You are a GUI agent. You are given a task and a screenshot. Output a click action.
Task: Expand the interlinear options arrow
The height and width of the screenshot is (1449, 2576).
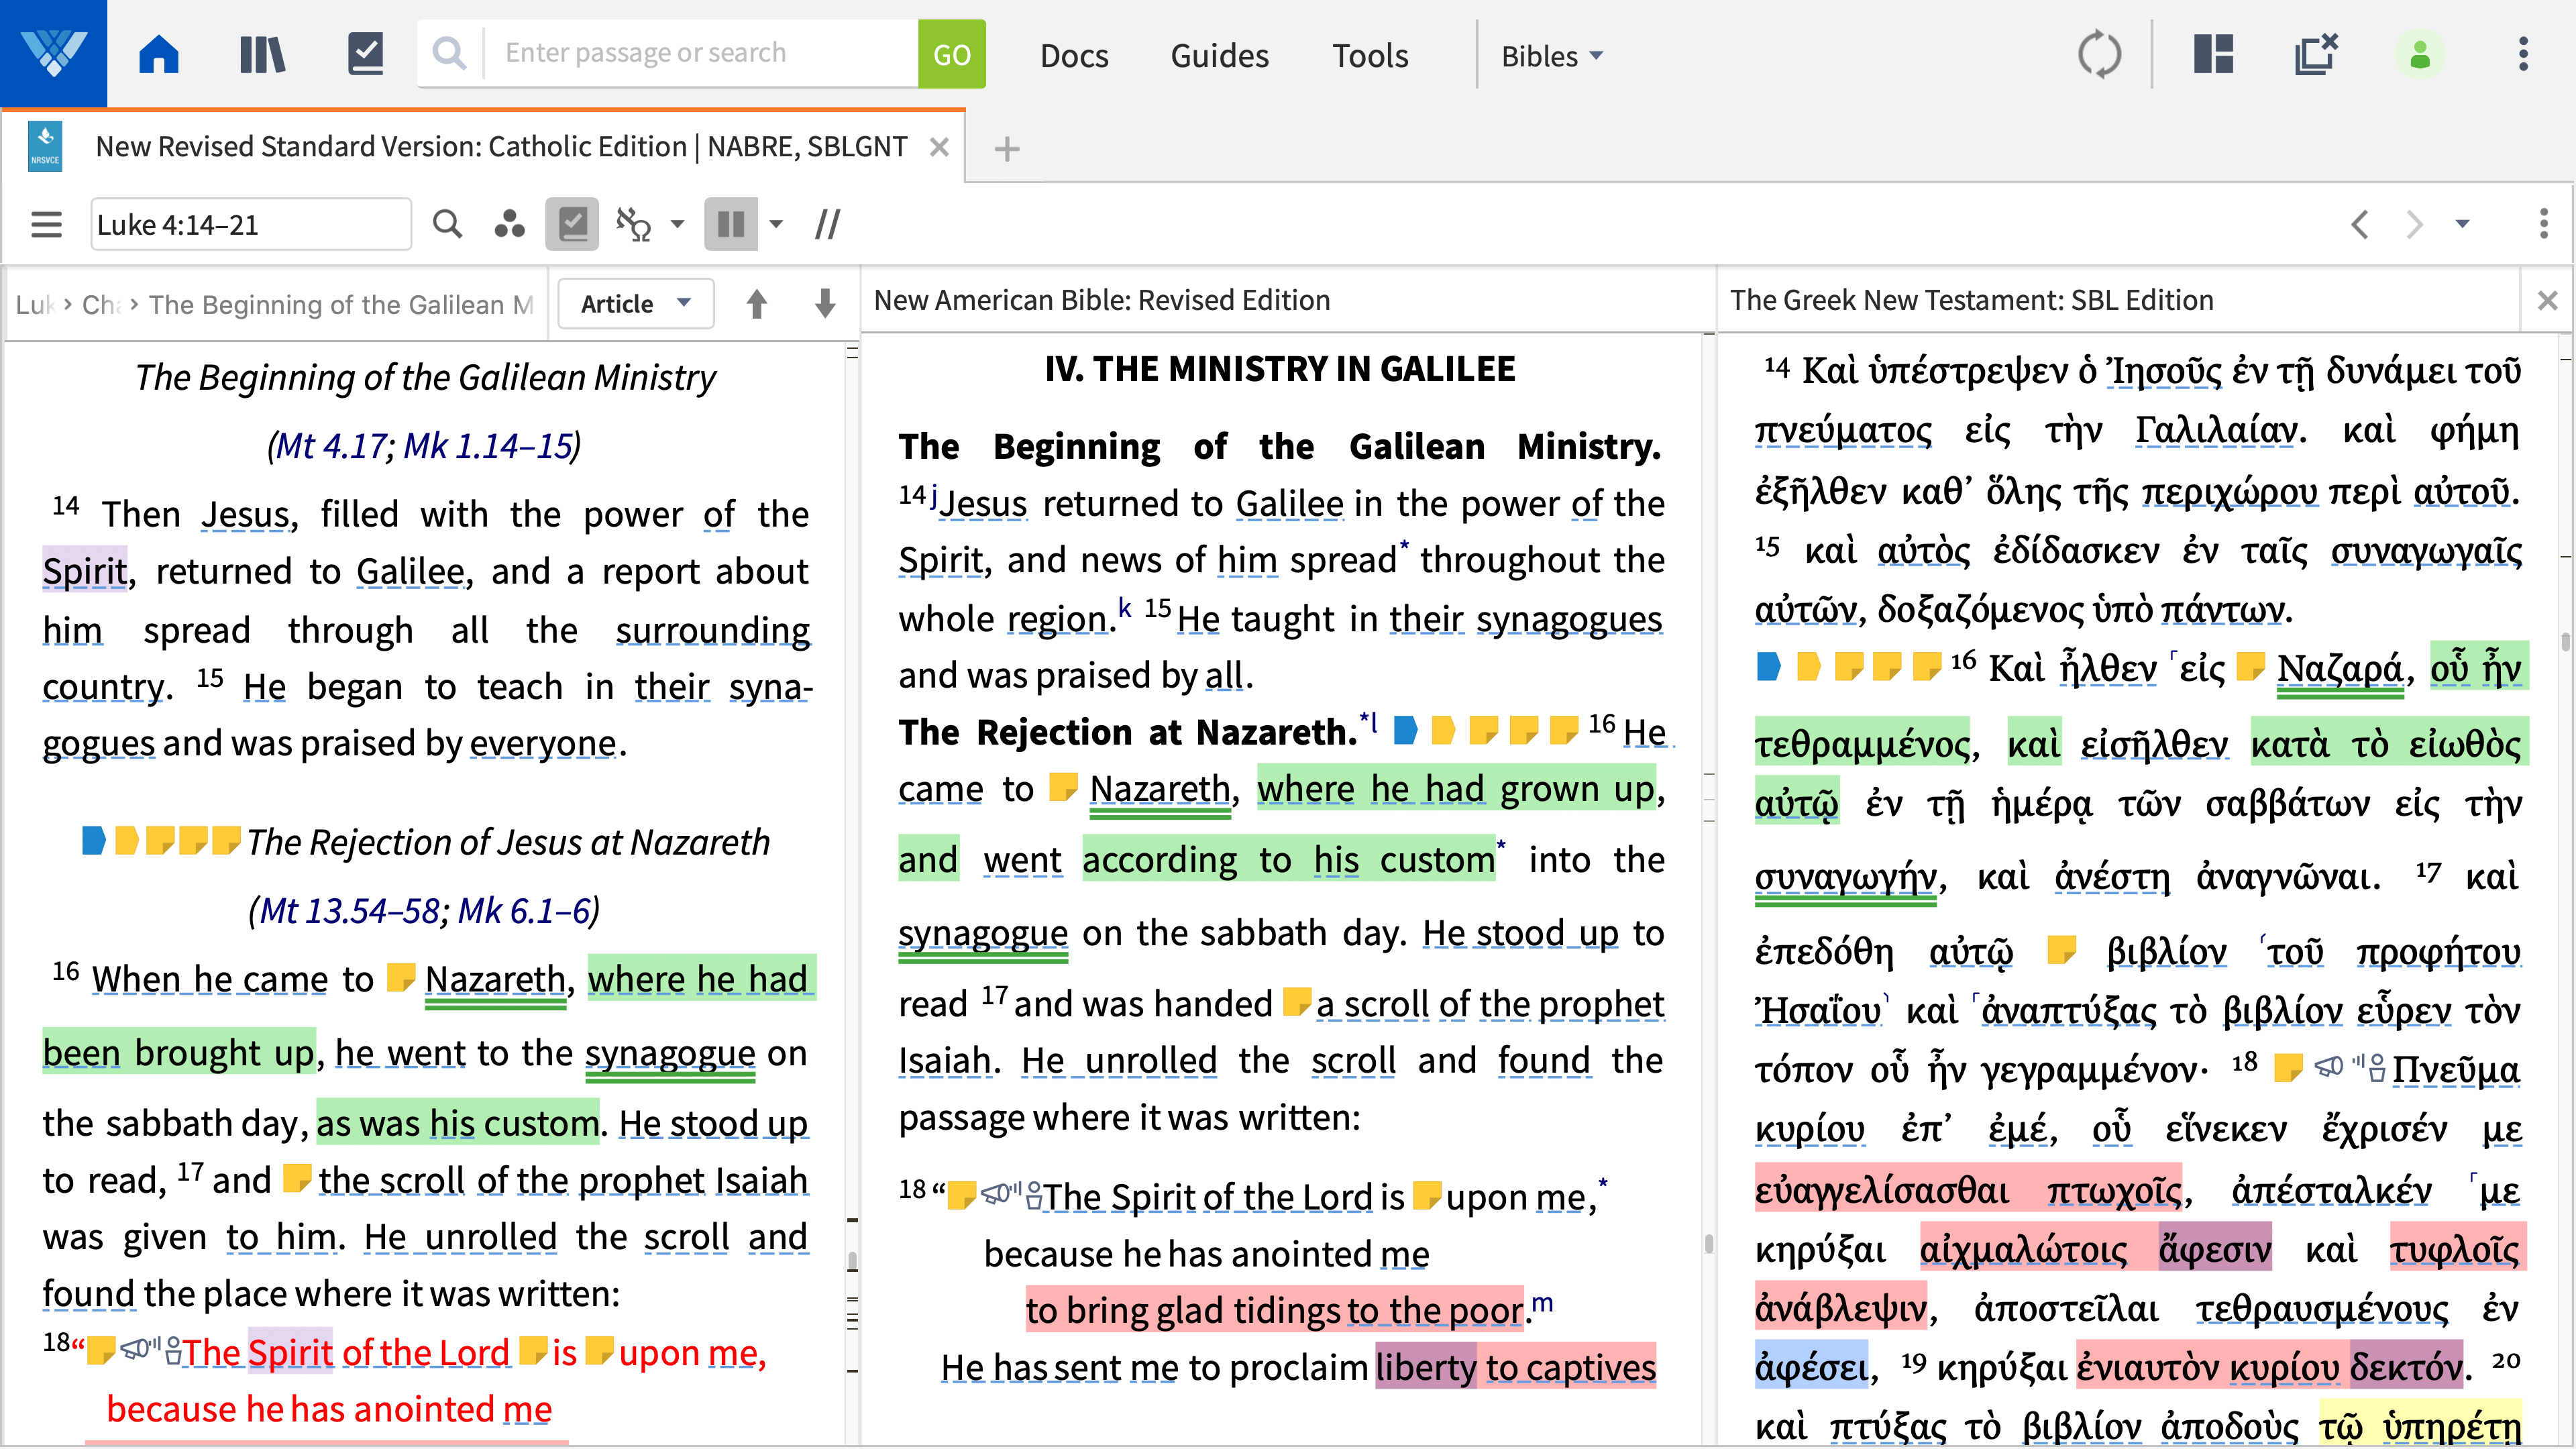pyautogui.click(x=677, y=224)
